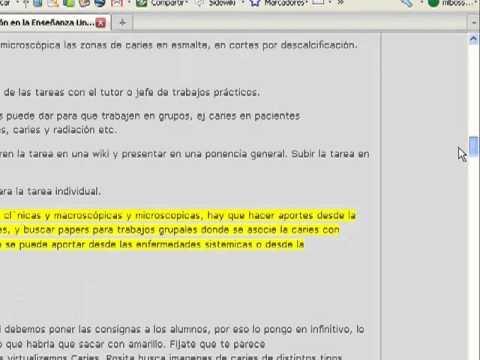This screenshot has width=480, height=360.
Task: Click text 'caries y radiación etc.'
Action: (x=65, y=130)
